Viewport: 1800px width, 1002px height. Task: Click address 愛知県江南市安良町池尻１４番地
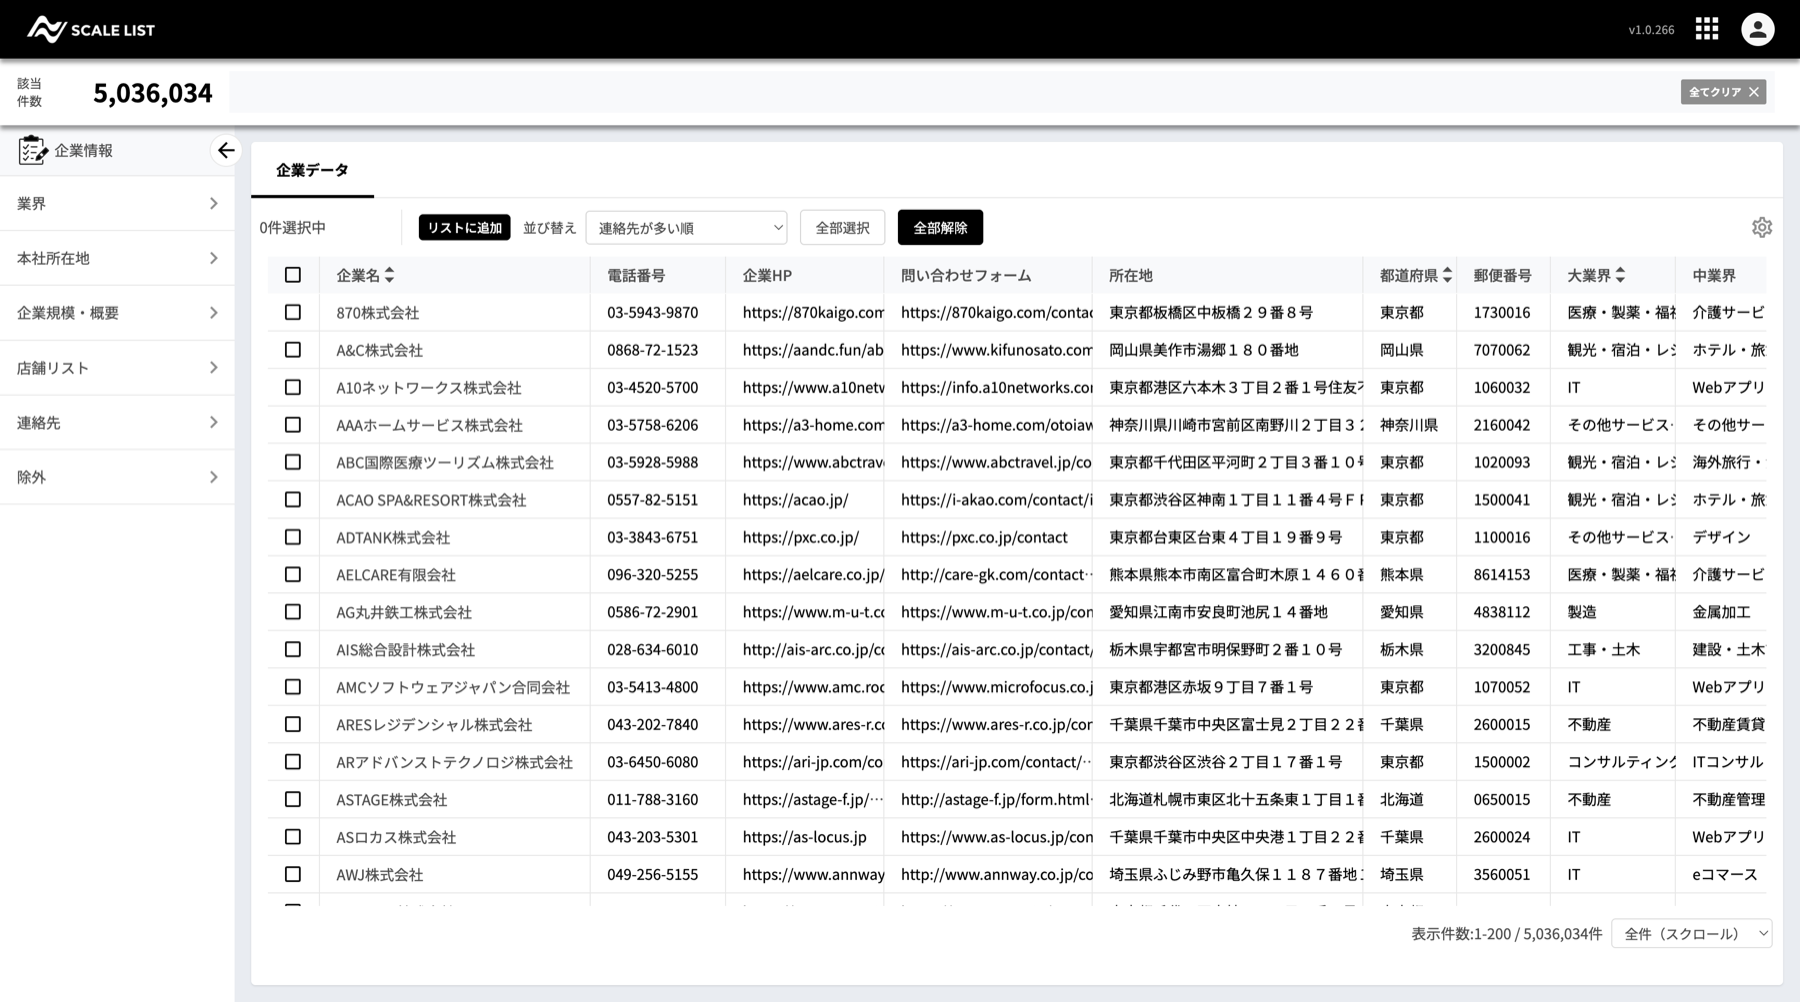(1218, 612)
